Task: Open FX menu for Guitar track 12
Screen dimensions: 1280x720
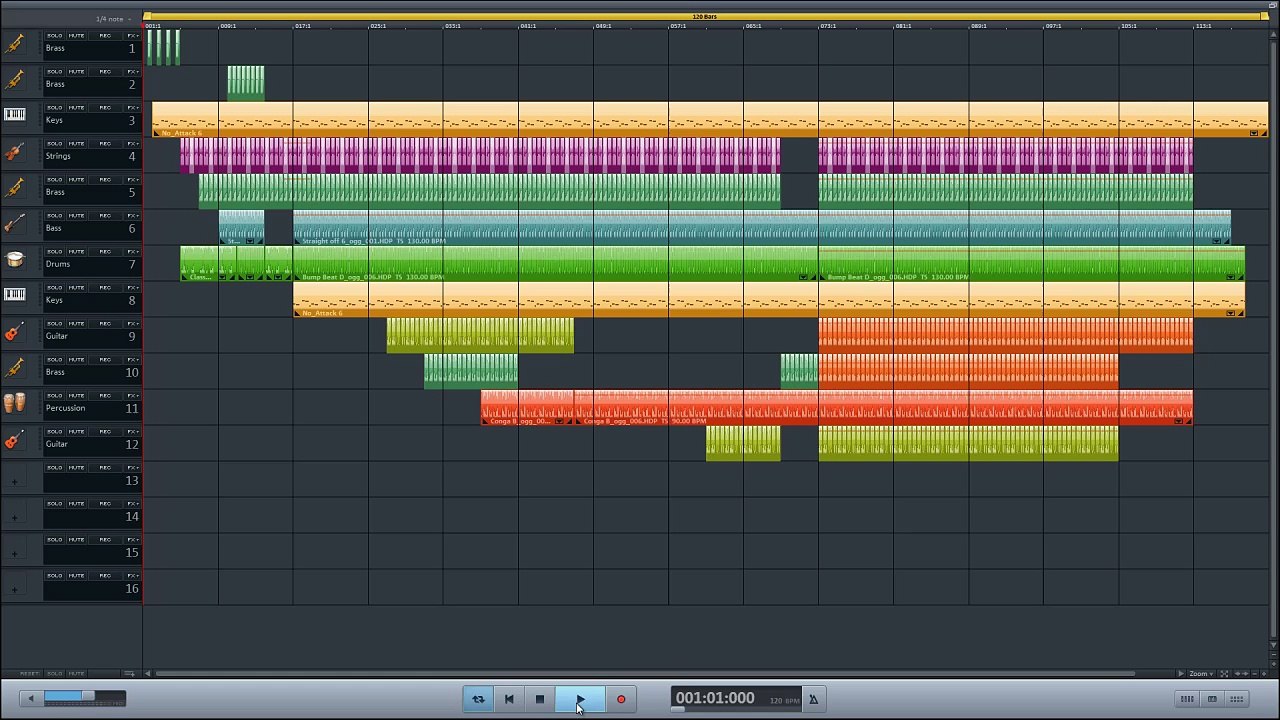Action: 132,432
